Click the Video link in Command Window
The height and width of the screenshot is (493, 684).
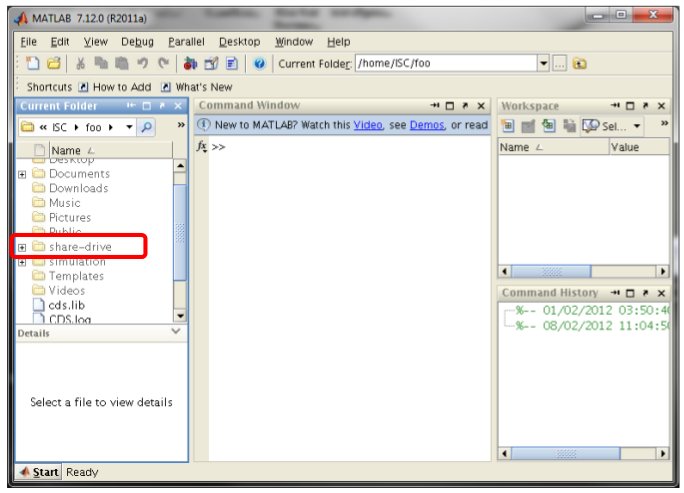tap(367, 126)
